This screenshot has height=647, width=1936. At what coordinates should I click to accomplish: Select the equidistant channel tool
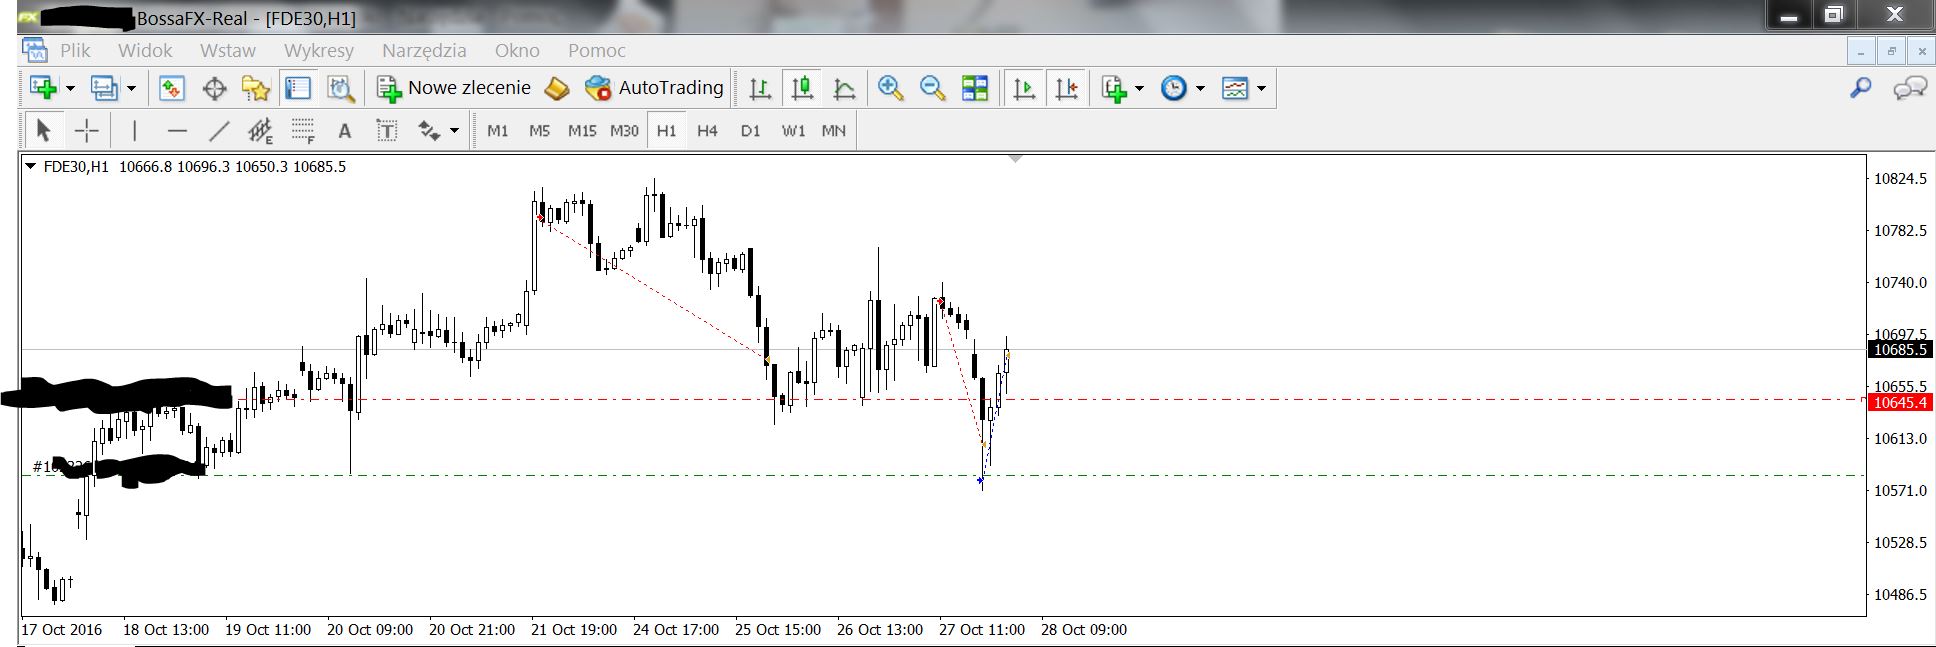tap(261, 131)
